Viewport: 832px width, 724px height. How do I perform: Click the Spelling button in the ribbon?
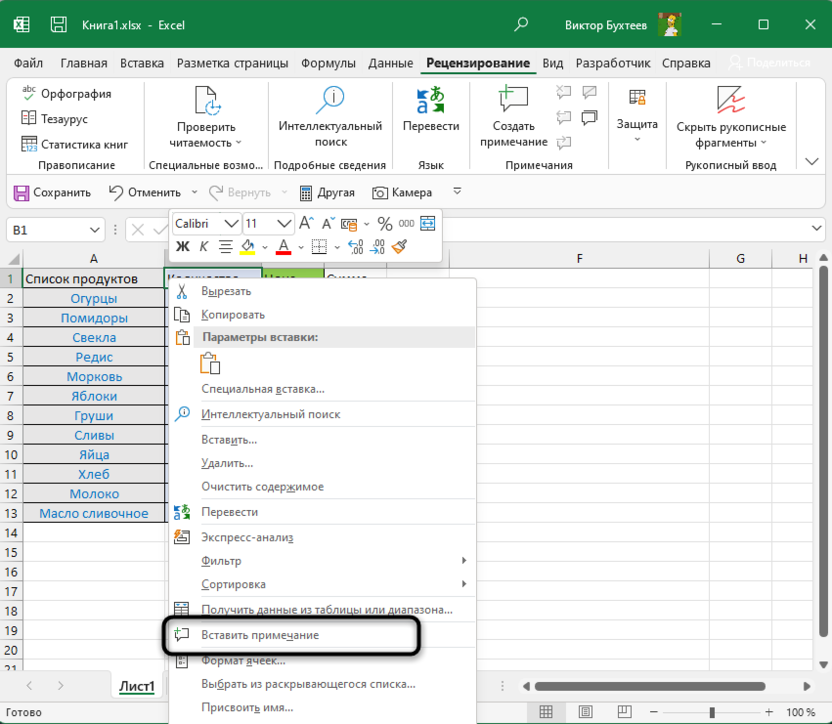[66, 94]
